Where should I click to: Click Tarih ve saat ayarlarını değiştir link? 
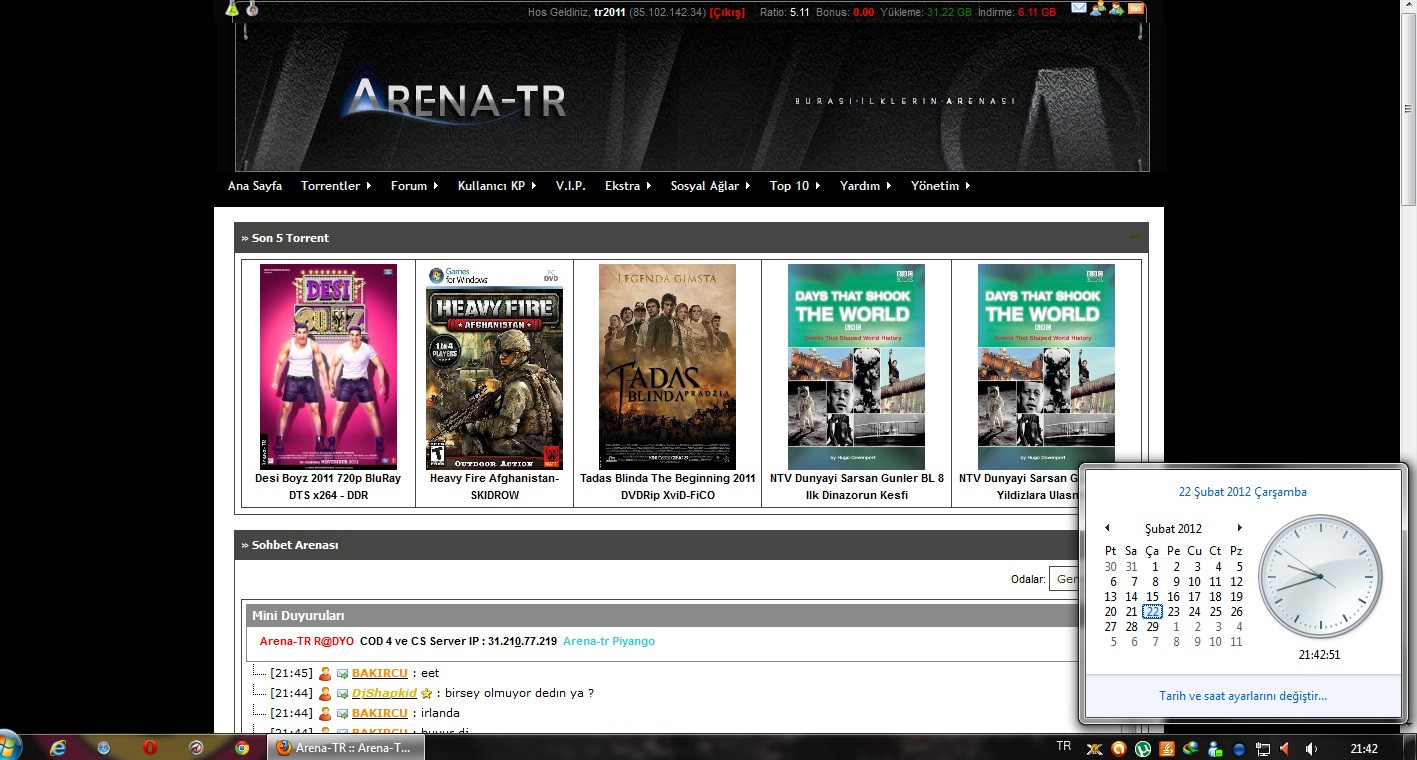pos(1243,696)
